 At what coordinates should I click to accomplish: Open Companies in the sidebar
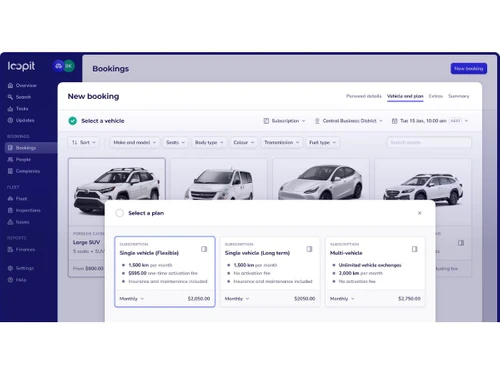point(24,171)
